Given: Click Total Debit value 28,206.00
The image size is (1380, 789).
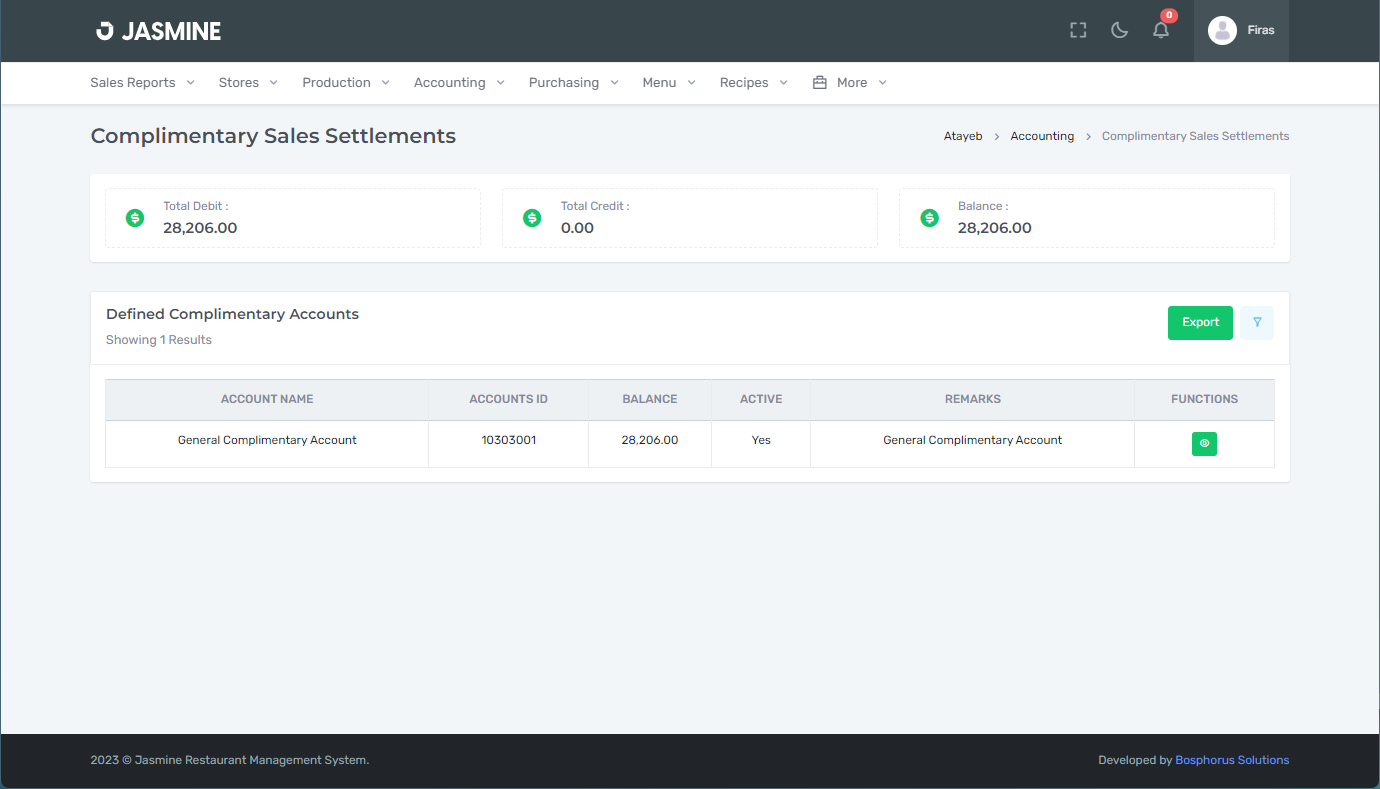Looking at the screenshot, I should [200, 228].
